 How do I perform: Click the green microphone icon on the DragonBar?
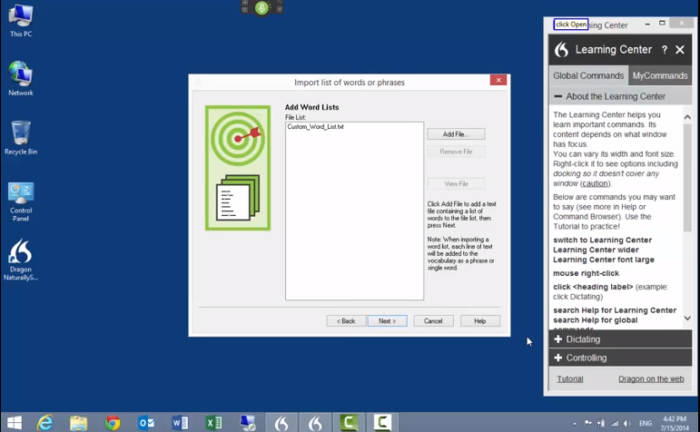(262, 8)
